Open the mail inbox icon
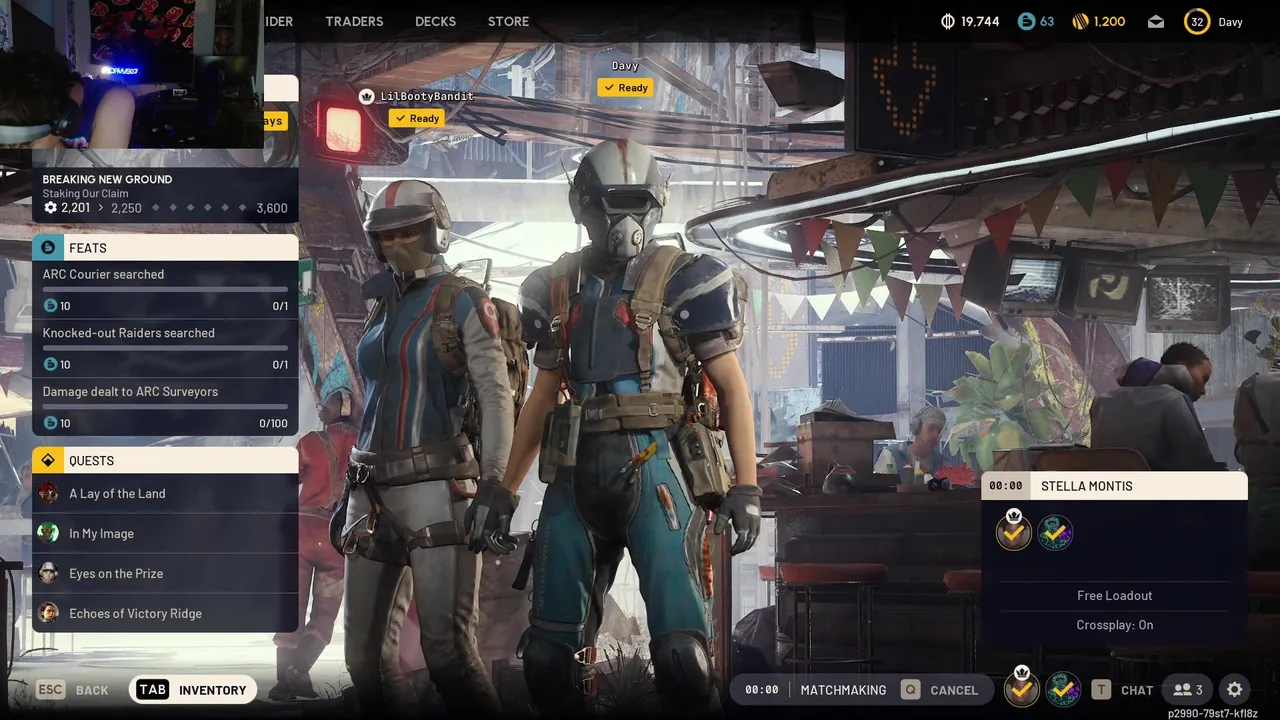Screen dimensions: 1280x720 coord(1156,21)
